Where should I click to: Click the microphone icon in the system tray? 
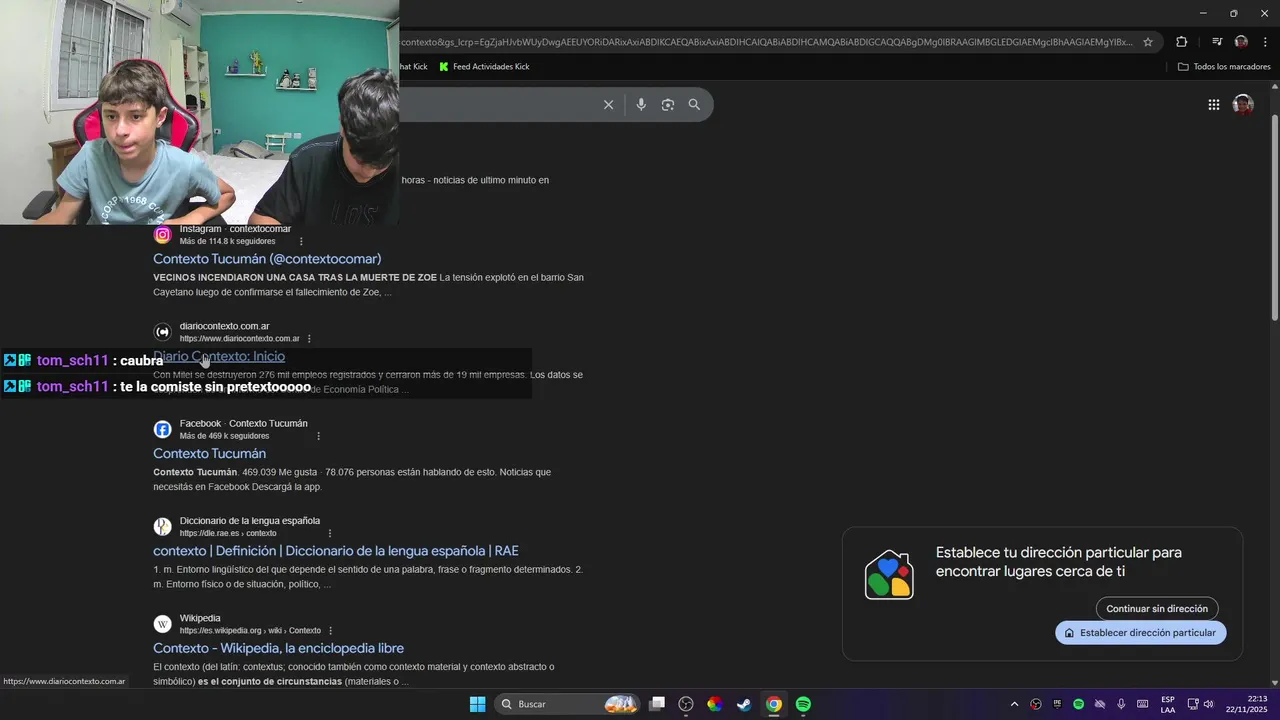click(x=1121, y=704)
